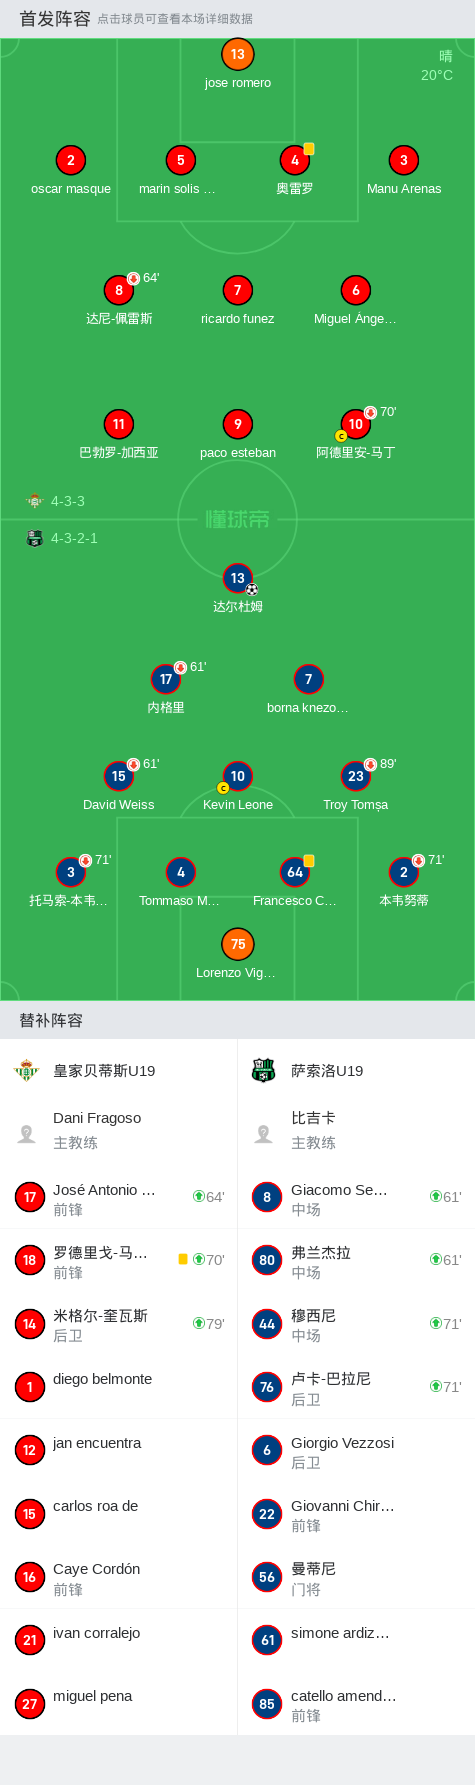
Task: Open 达尔杜姆 number 13 goal scorer badge
Action: point(237,578)
